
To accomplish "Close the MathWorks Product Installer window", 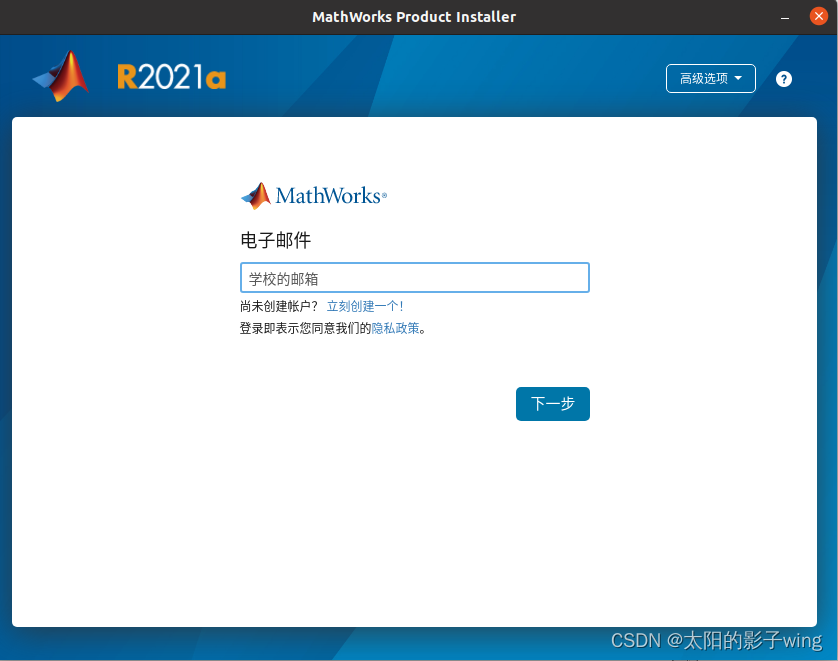I will [x=818, y=16].
